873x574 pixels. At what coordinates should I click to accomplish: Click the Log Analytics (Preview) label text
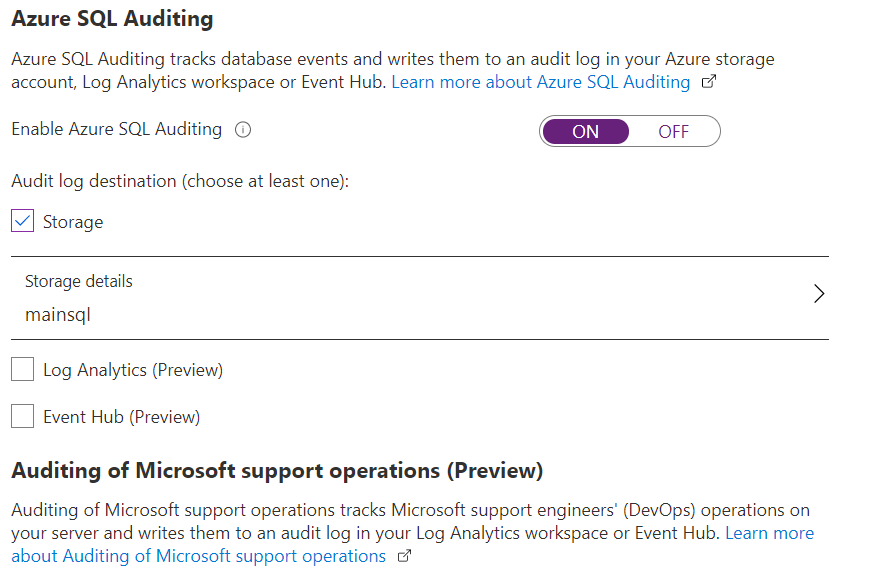coord(133,370)
